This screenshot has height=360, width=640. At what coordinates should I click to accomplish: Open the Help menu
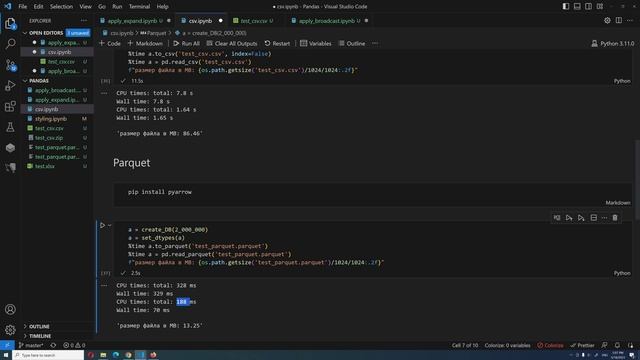(162, 7)
